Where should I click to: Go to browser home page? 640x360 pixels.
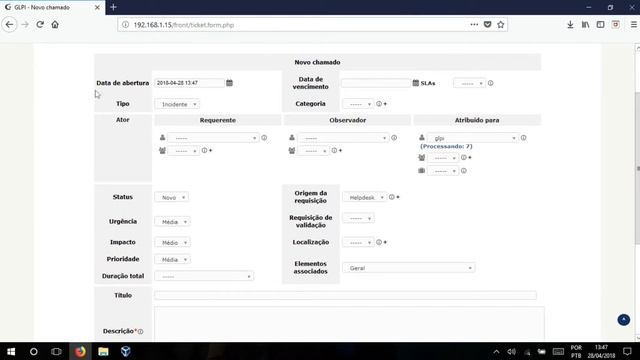point(55,24)
